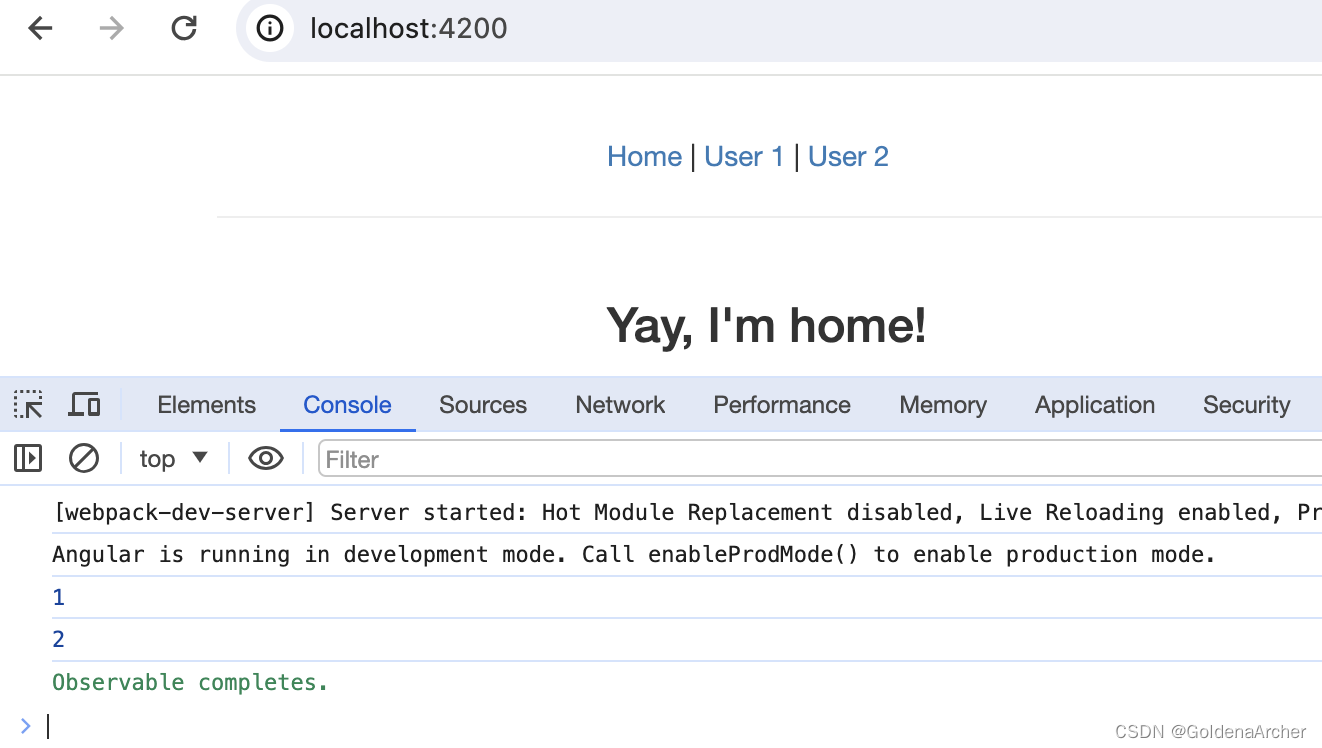Click the logged value 1

(58, 597)
